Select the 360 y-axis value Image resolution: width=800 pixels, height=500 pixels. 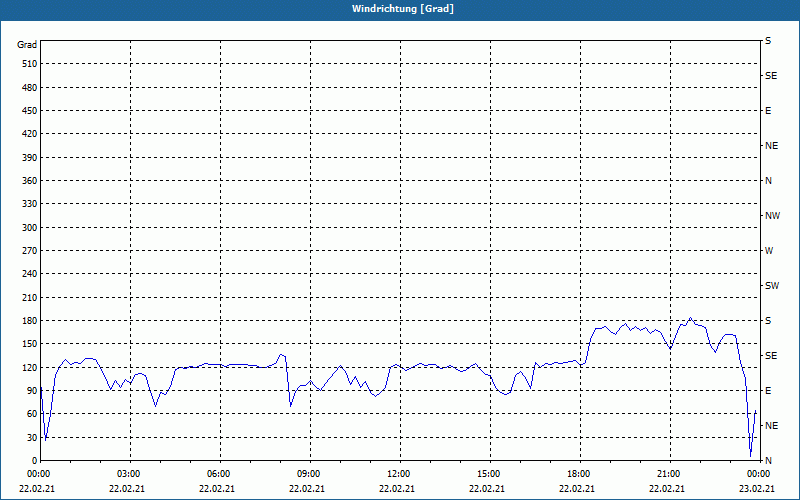pyautogui.click(x=30, y=181)
